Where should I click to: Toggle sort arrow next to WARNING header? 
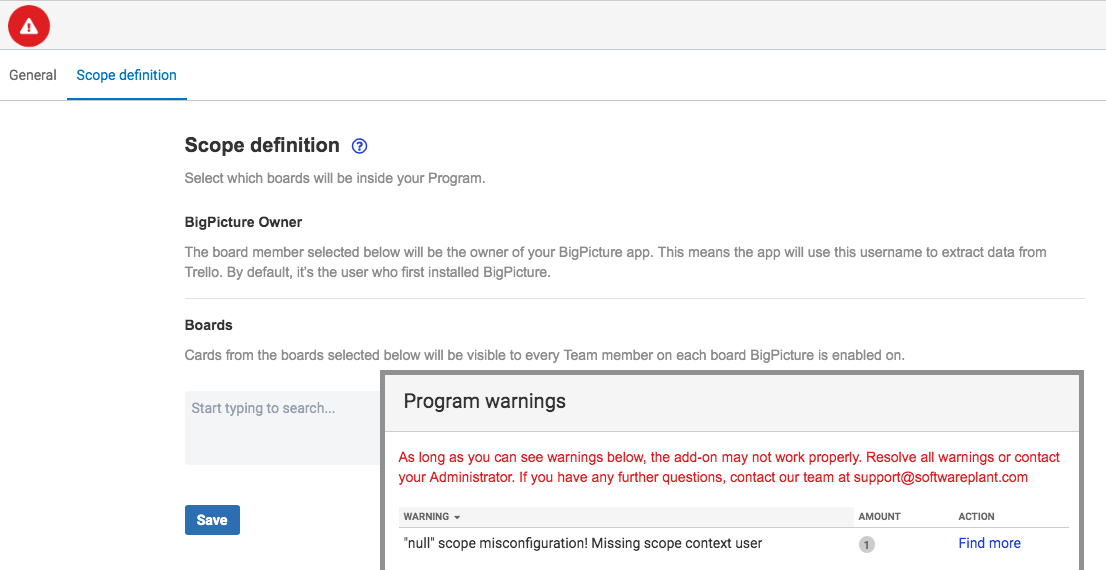[457, 518]
